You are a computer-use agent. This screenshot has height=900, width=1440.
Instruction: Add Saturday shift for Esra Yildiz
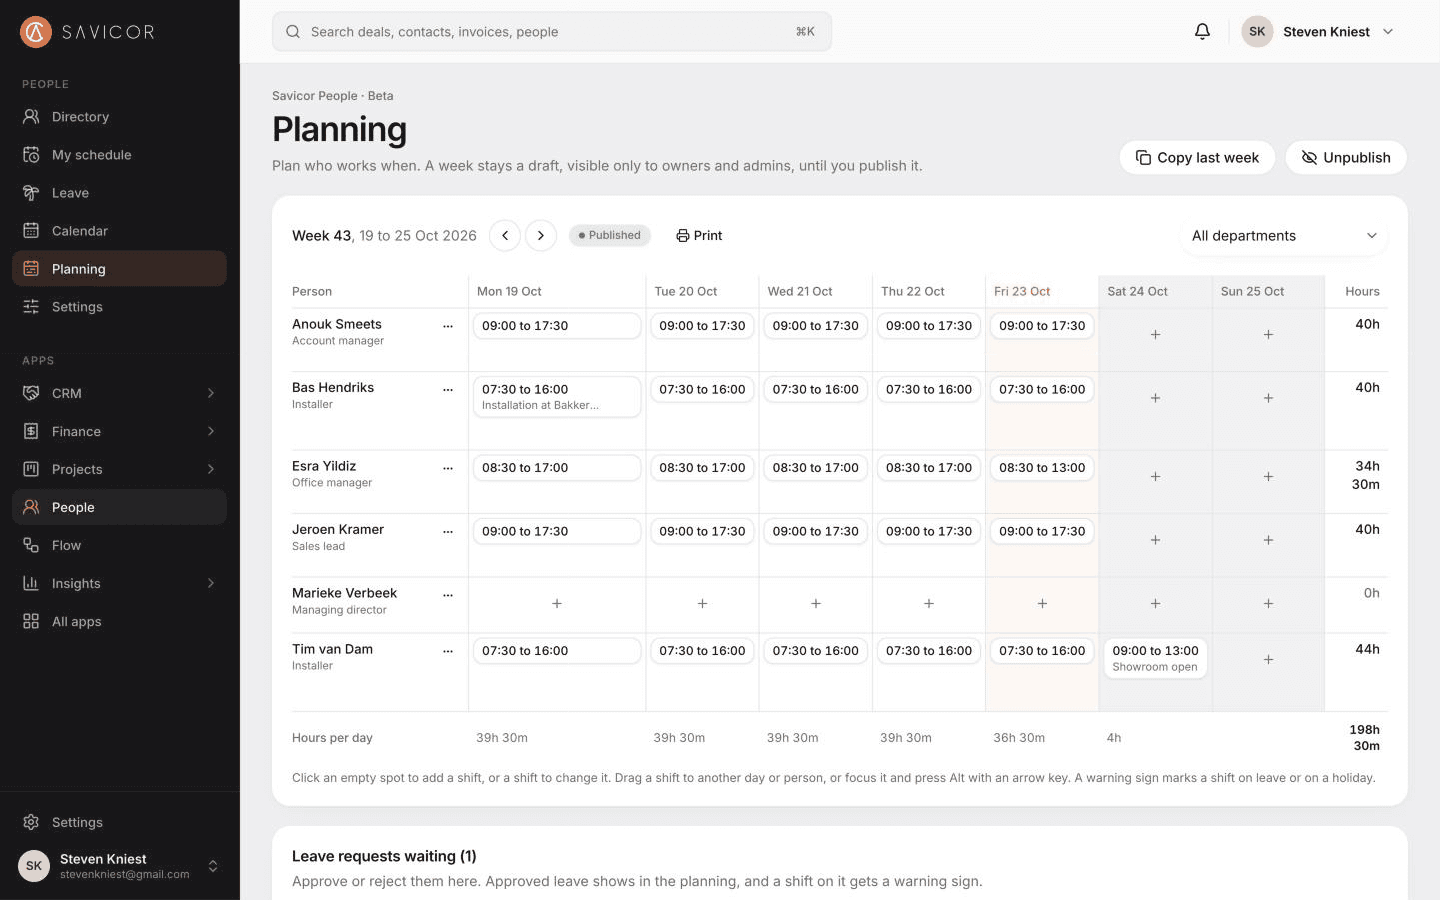point(1155,477)
